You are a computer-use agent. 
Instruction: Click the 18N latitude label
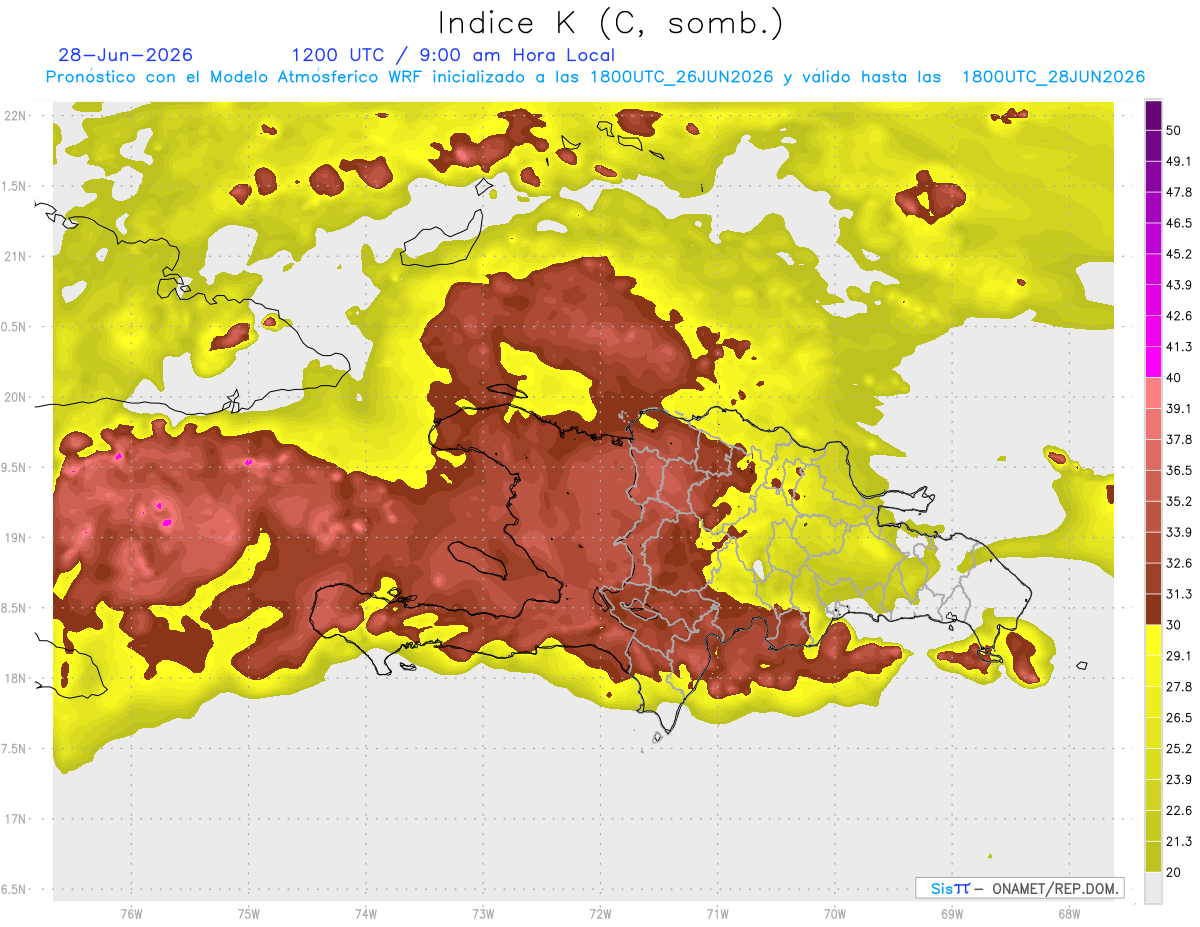coord(16,678)
